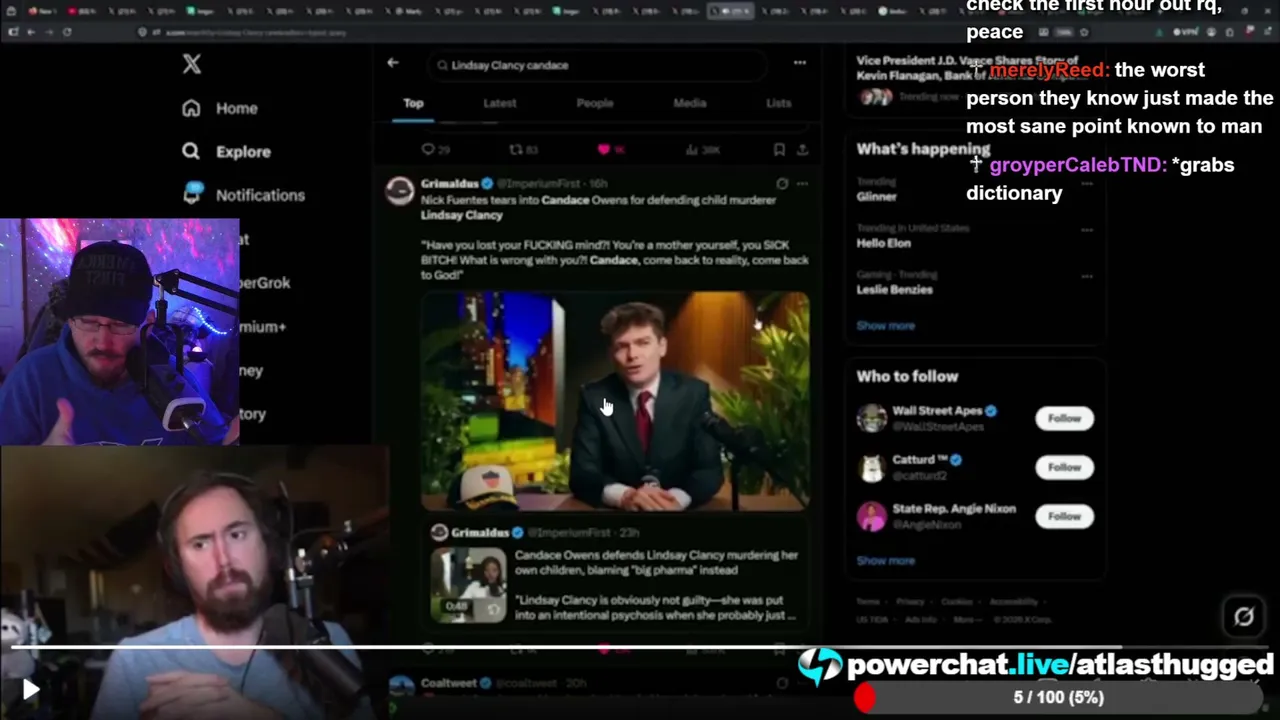Click the Grok icon on Grimaldus tweet
The height and width of the screenshot is (720, 1280).
[x=782, y=184]
